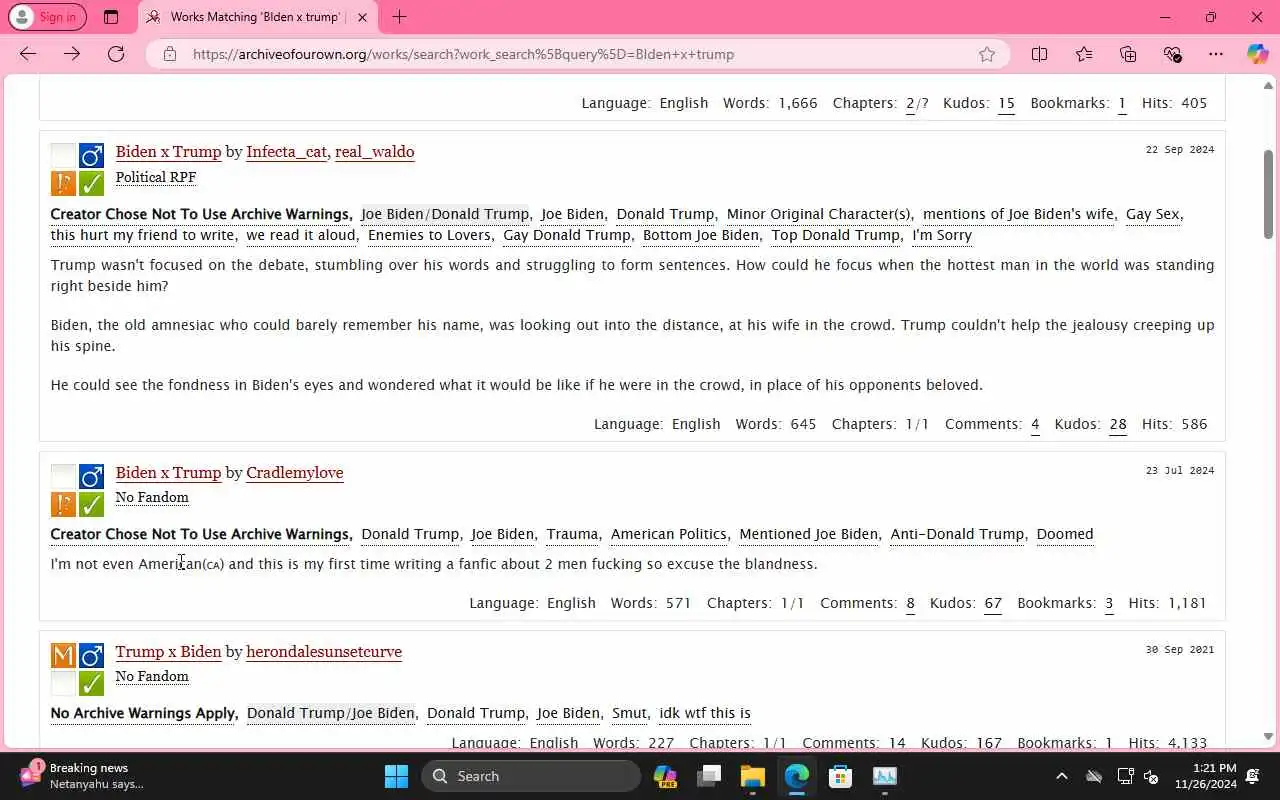This screenshot has height=800, width=1280.
Task: Click scrollbar down arrow
Action: click(1269, 736)
